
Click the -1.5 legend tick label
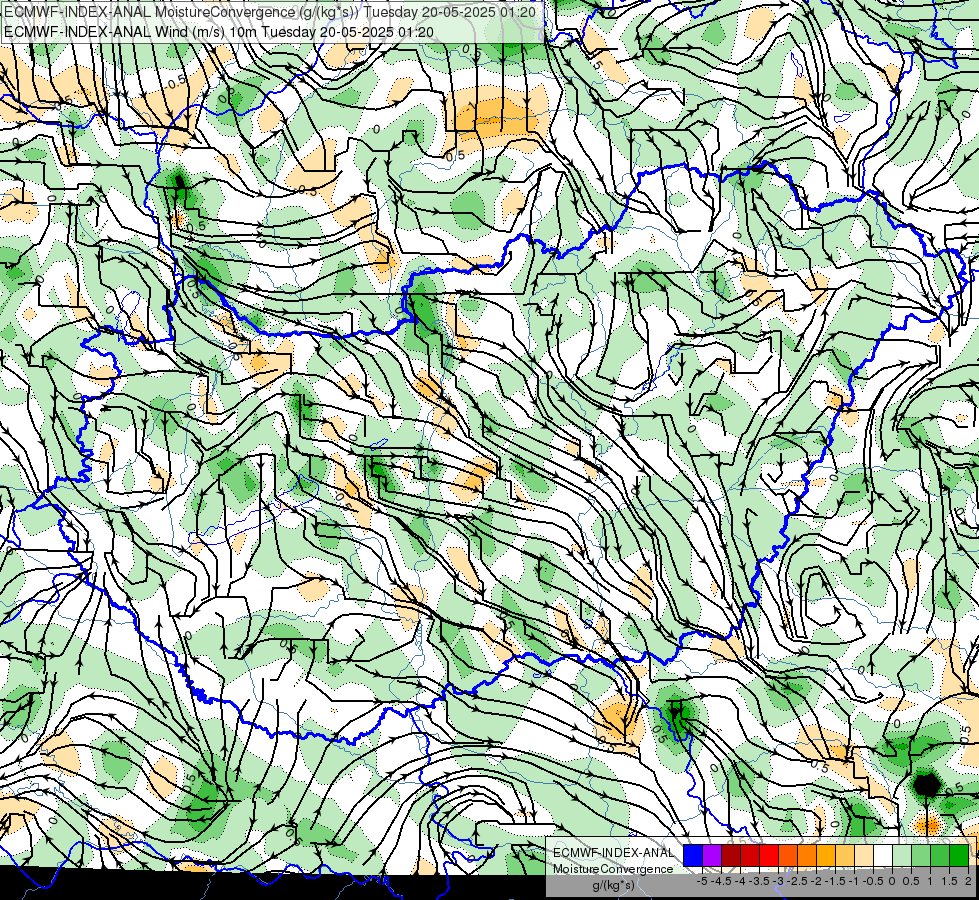coord(835,881)
